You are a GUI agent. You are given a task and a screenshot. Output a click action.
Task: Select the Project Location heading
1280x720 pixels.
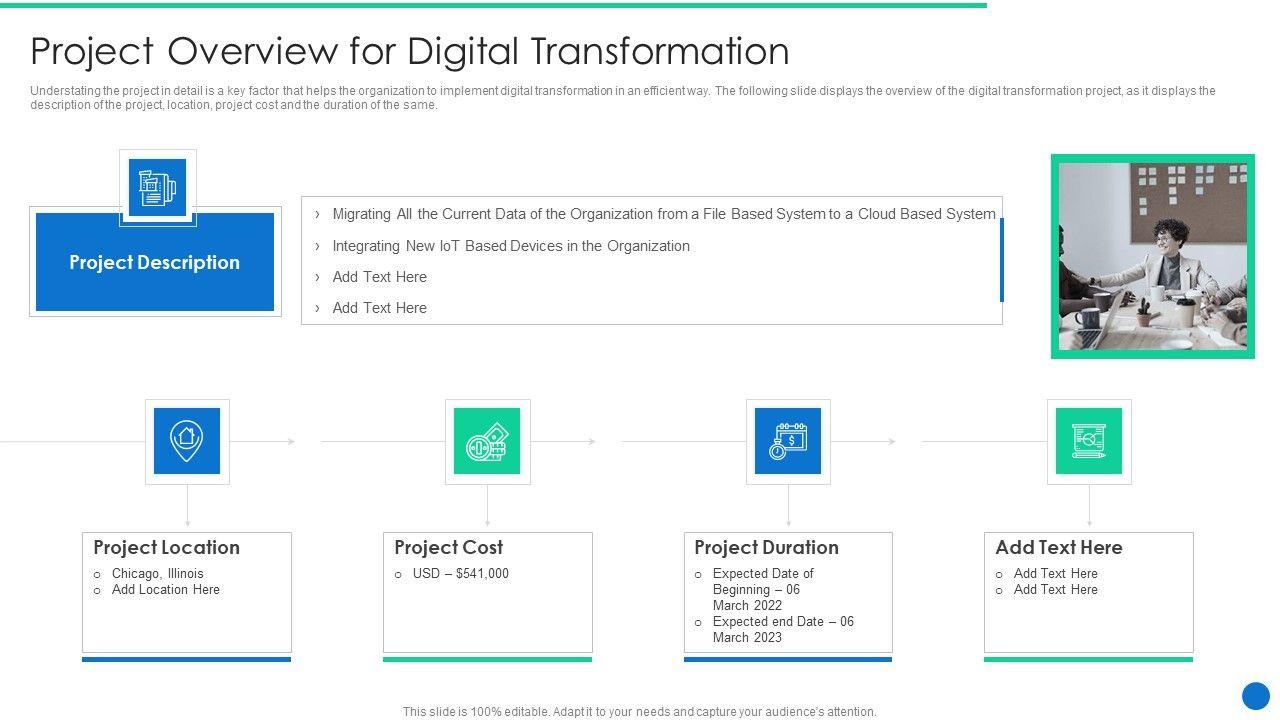click(x=167, y=547)
